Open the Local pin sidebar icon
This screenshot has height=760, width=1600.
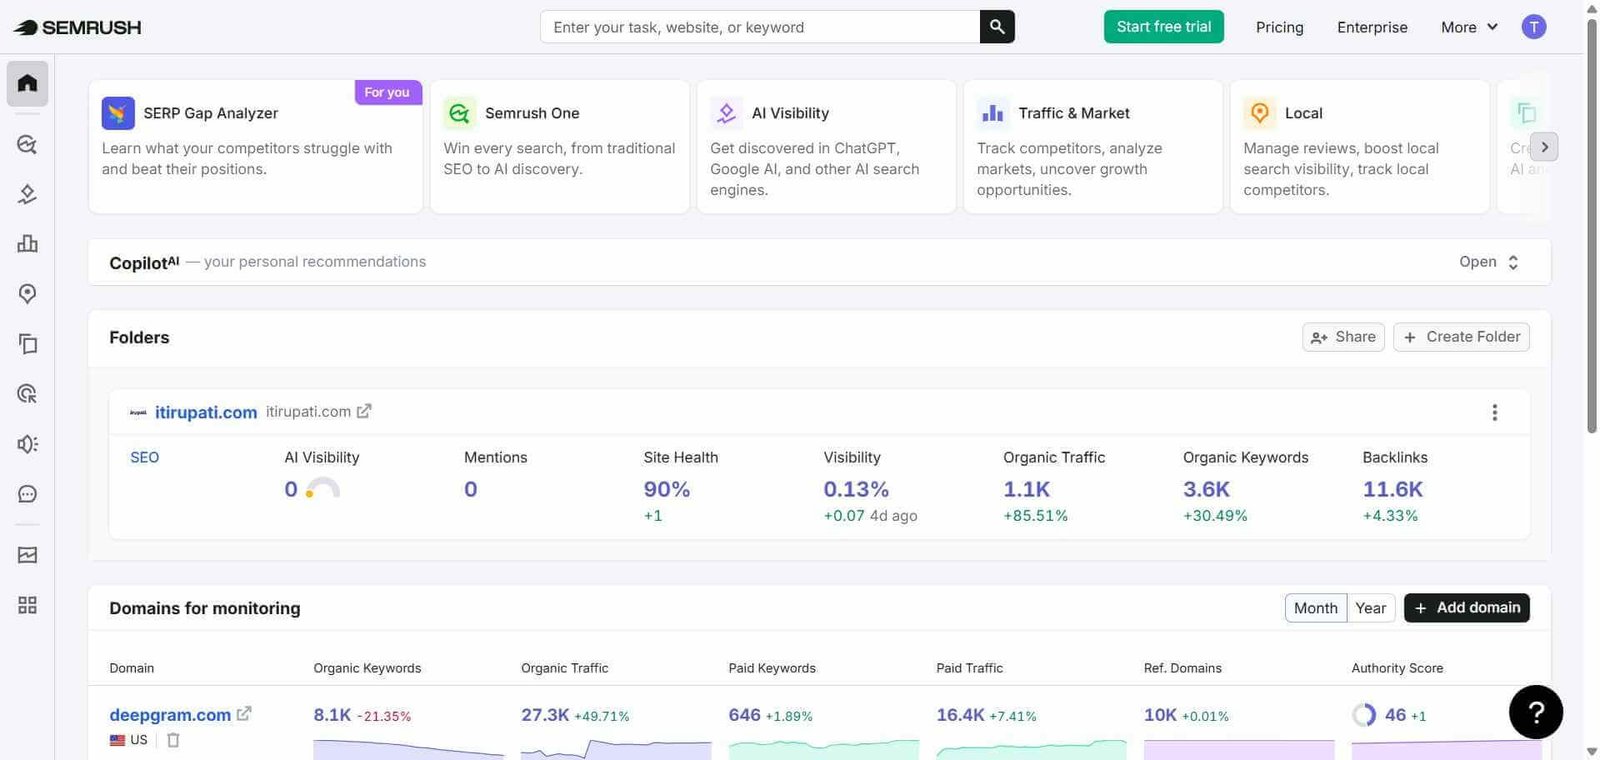27,294
